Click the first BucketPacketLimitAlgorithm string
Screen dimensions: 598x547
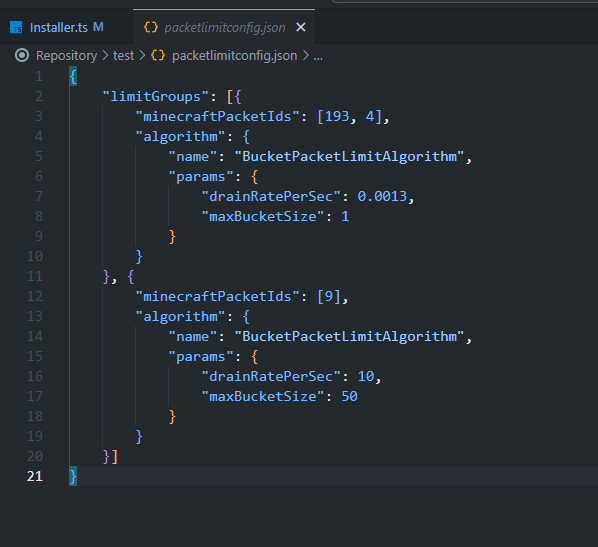pyautogui.click(x=349, y=156)
